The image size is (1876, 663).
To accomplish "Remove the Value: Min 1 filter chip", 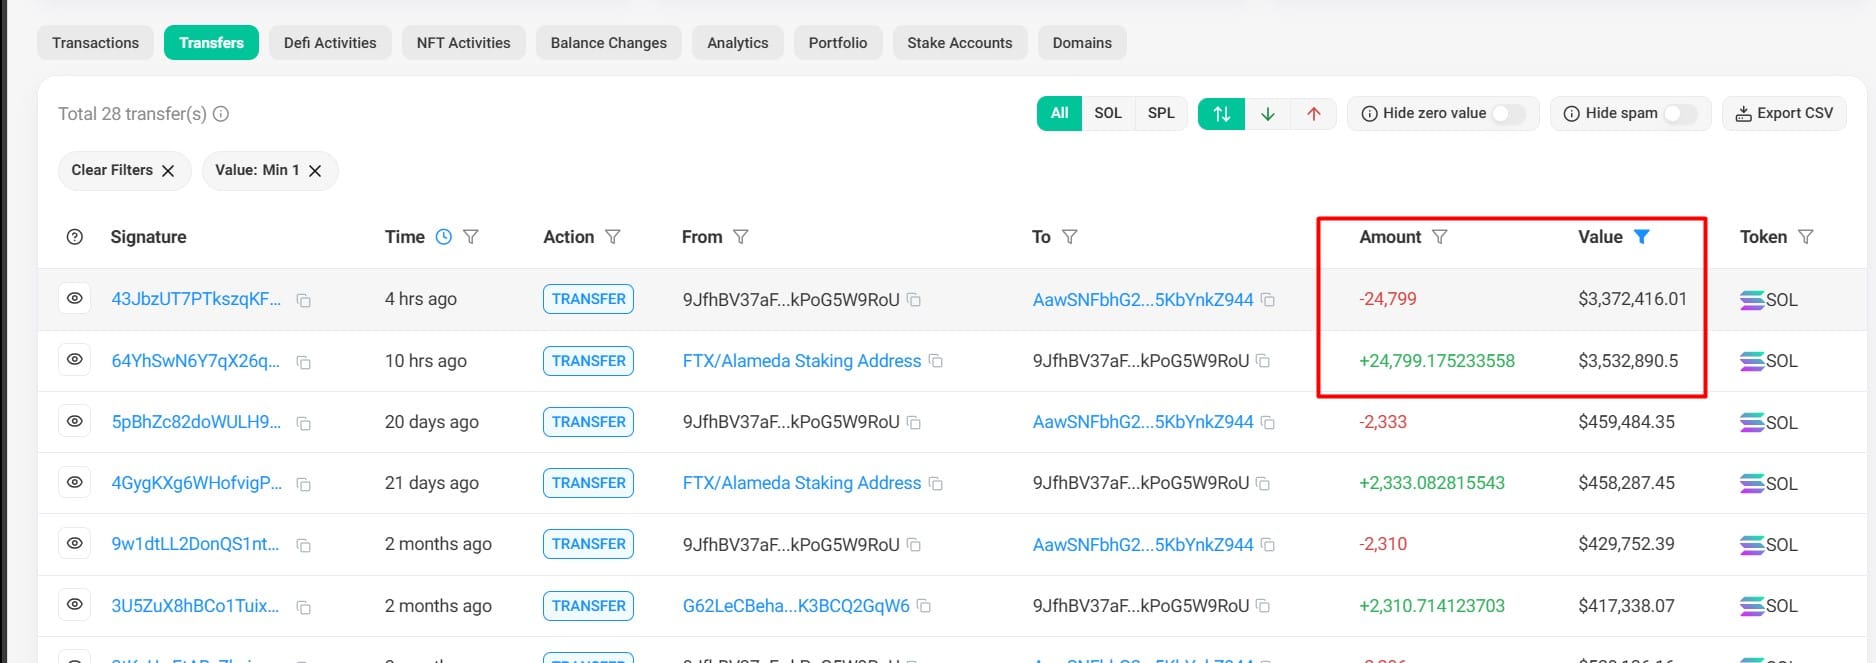I will [315, 171].
